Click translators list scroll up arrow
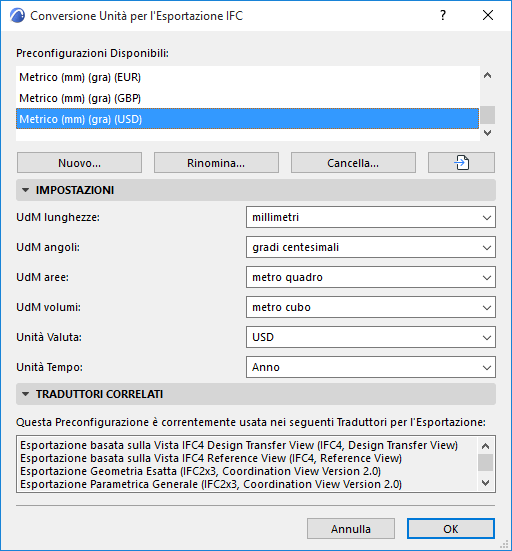The height and width of the screenshot is (551, 512). 486,446
